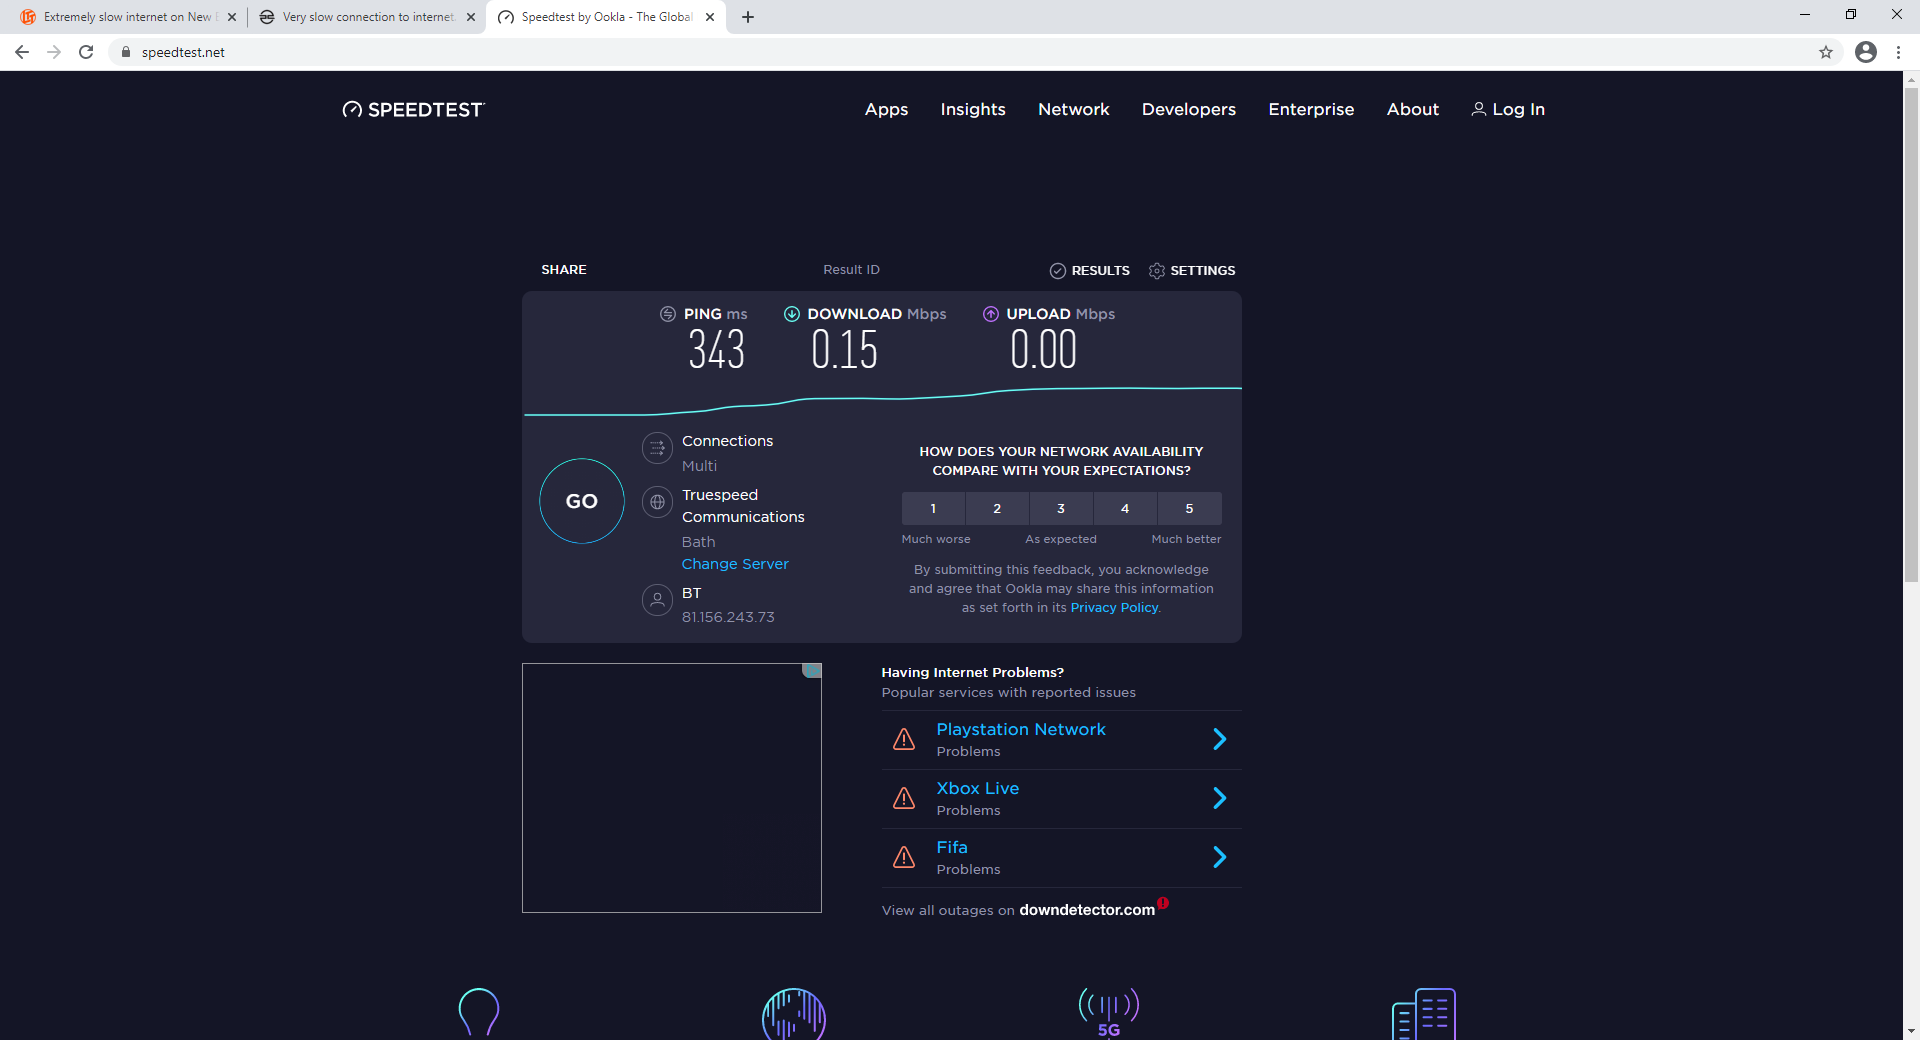This screenshot has height=1040, width=1920.
Task: Open Fifa problems link
Action: click(952, 848)
